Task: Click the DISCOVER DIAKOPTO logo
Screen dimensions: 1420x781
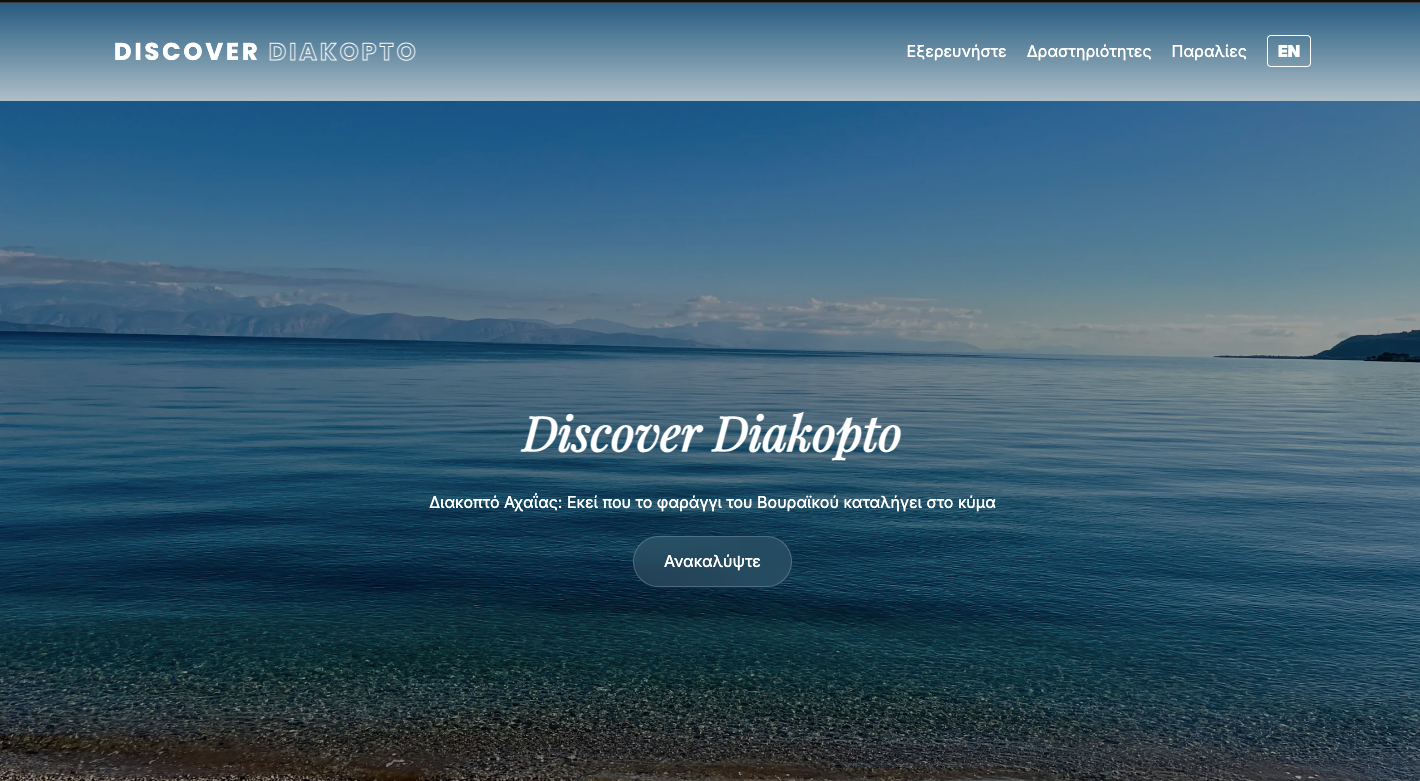Action: pos(265,51)
